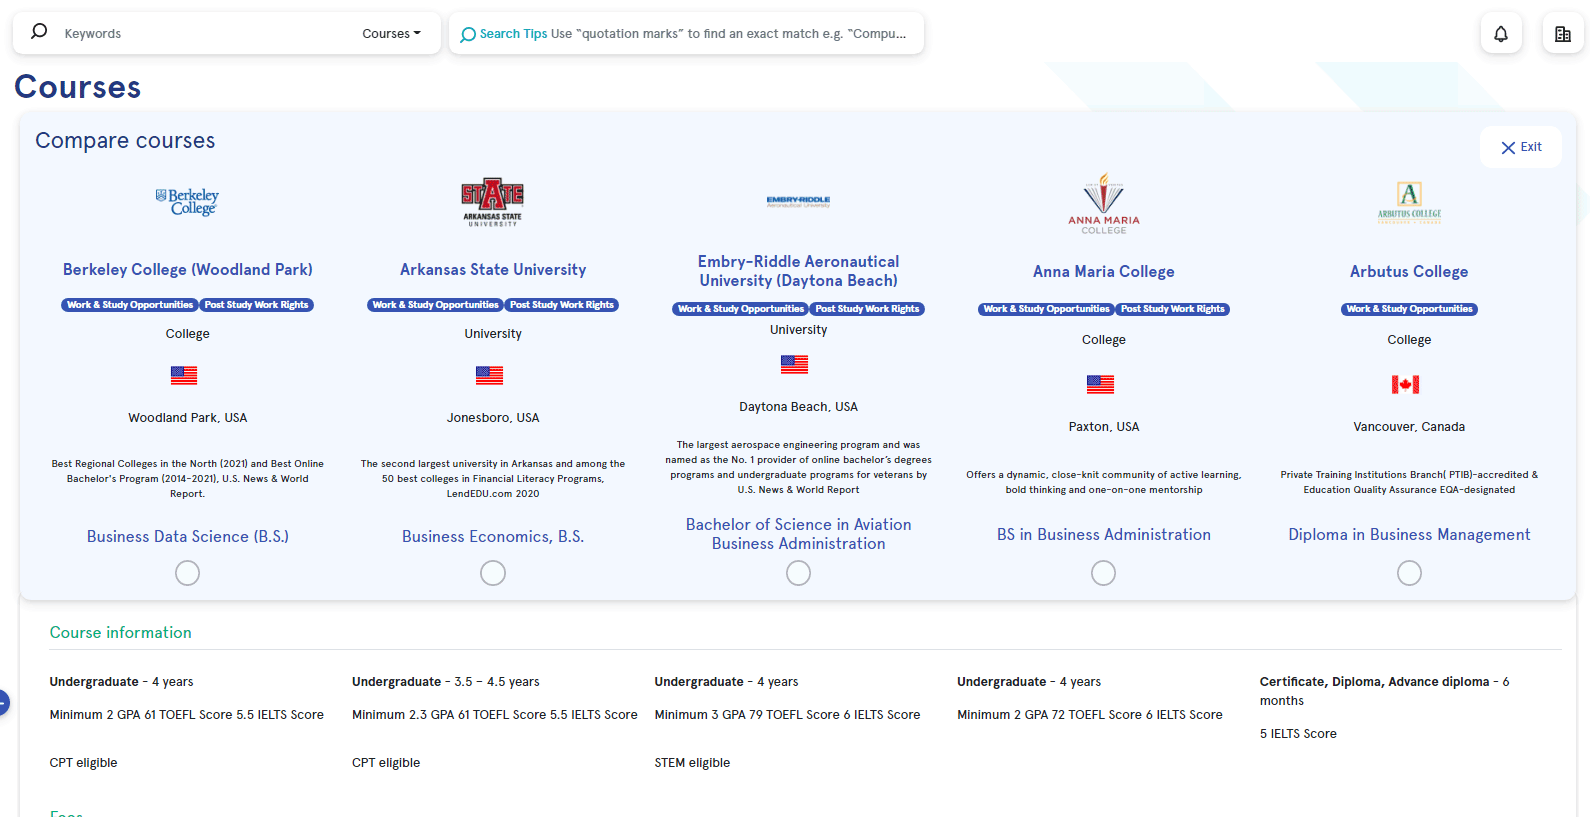This screenshot has height=817, width=1590.
Task: Select Diploma in Business Management radio button
Action: point(1409,573)
